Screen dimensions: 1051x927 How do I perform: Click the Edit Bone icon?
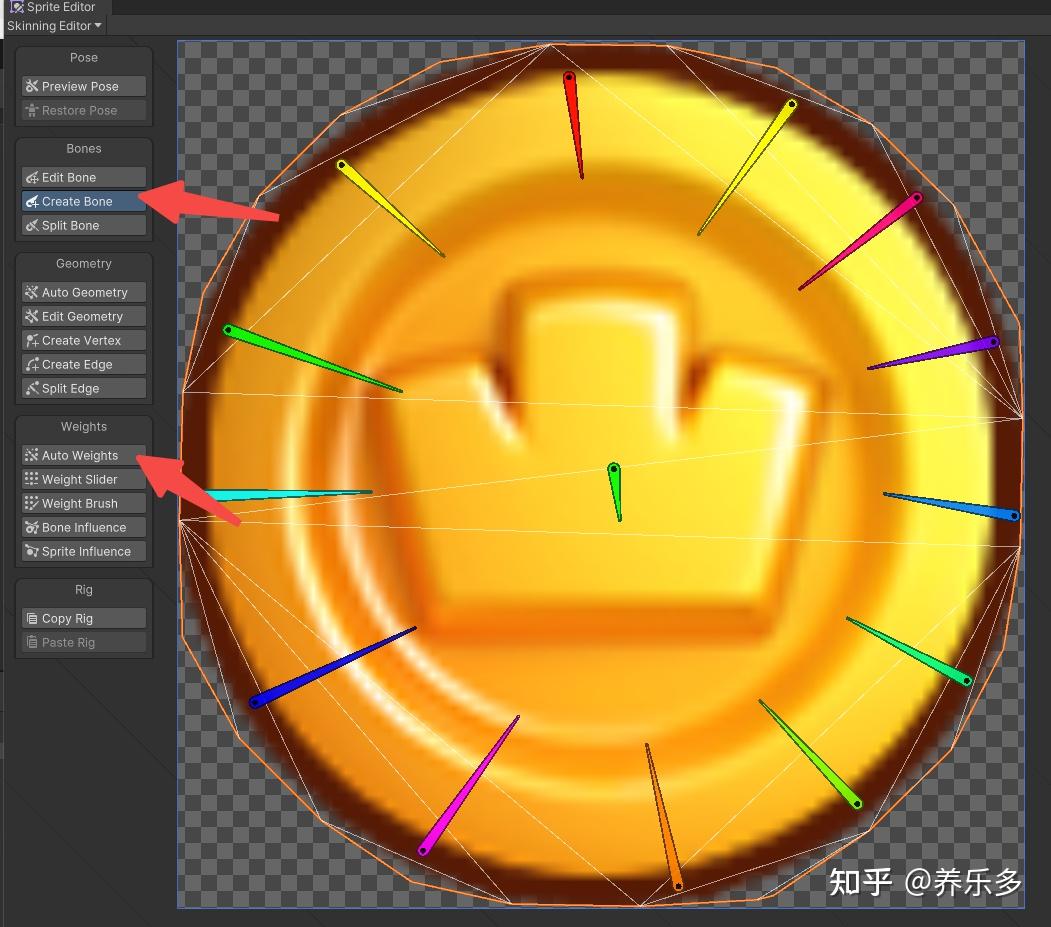pyautogui.click(x=32, y=177)
